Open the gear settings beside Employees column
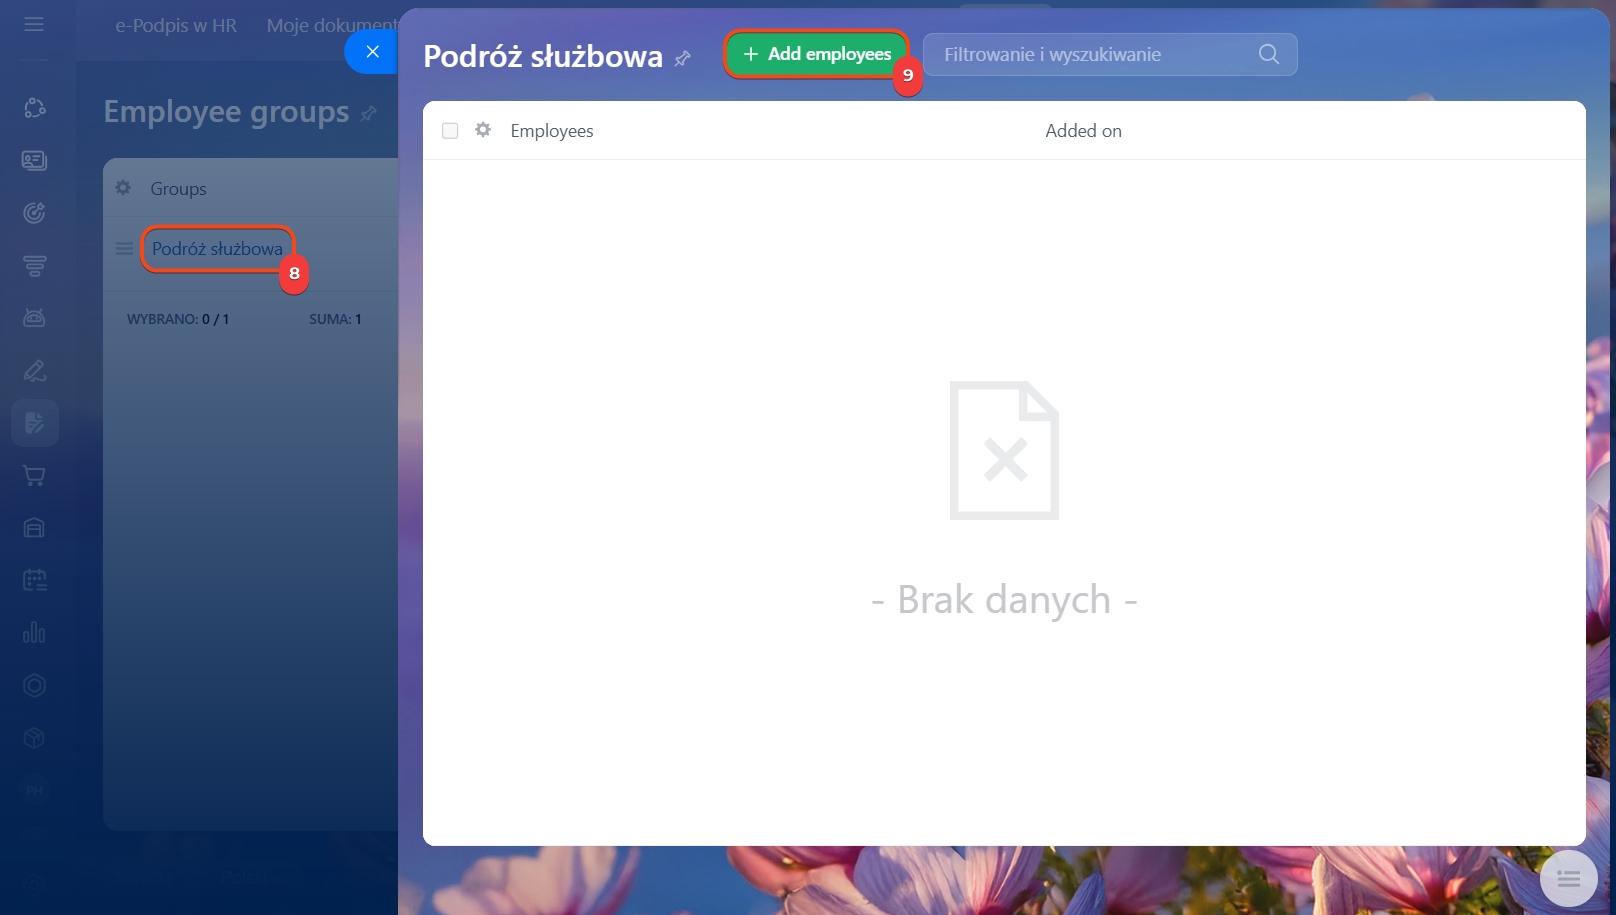This screenshot has height=915, width=1616. pyautogui.click(x=483, y=130)
